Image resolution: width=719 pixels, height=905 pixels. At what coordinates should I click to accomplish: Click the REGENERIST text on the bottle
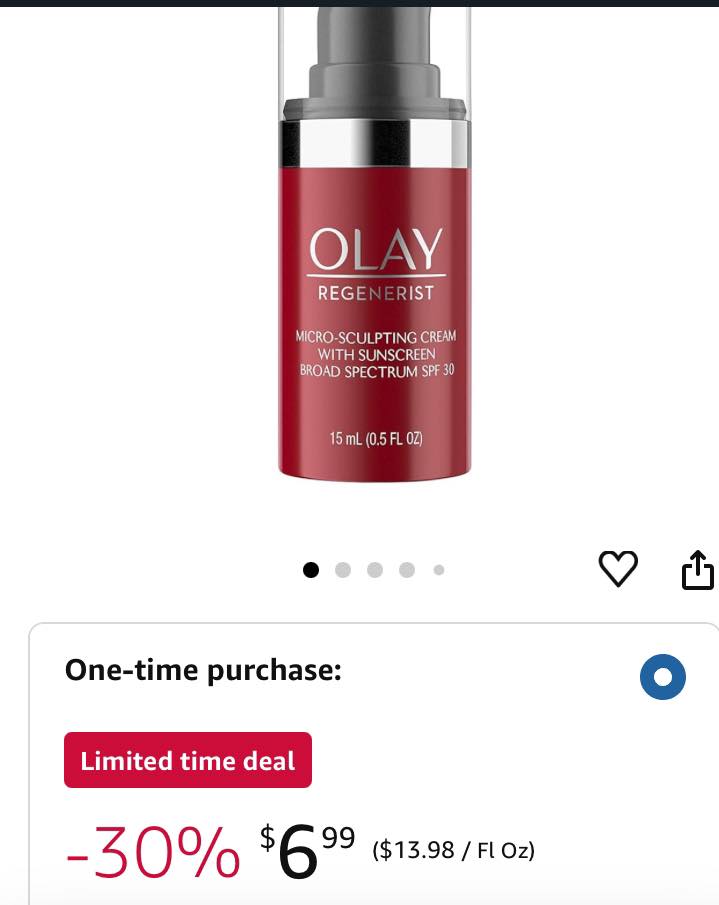[376, 293]
